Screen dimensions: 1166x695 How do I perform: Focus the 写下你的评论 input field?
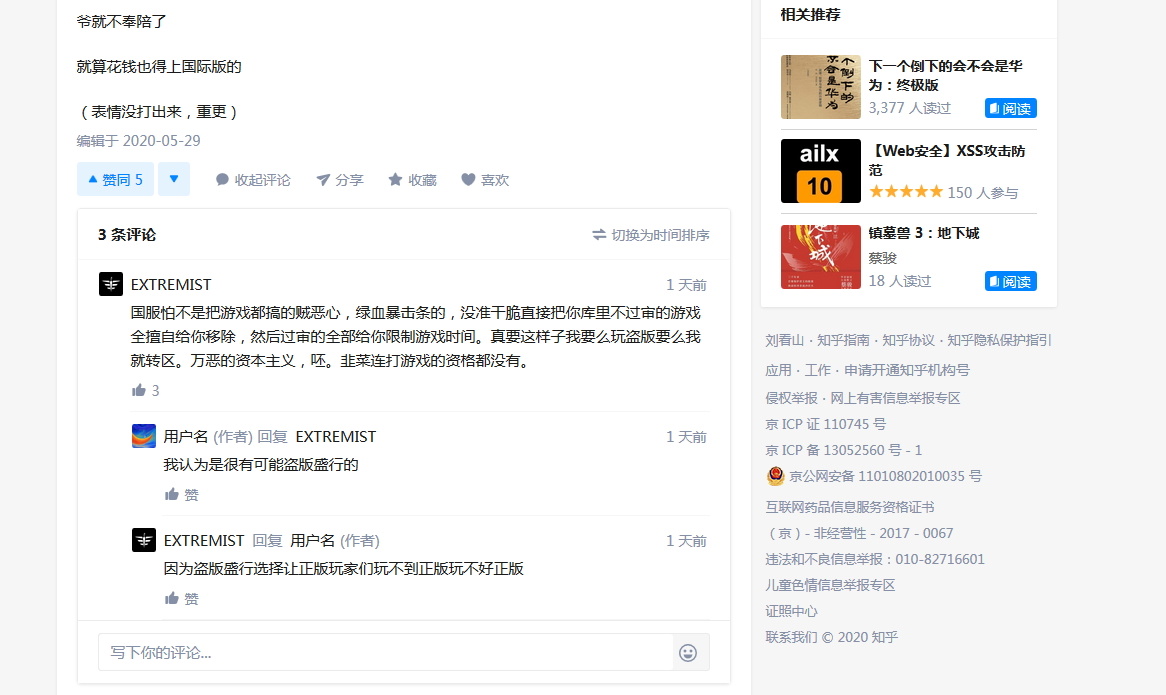click(x=386, y=653)
